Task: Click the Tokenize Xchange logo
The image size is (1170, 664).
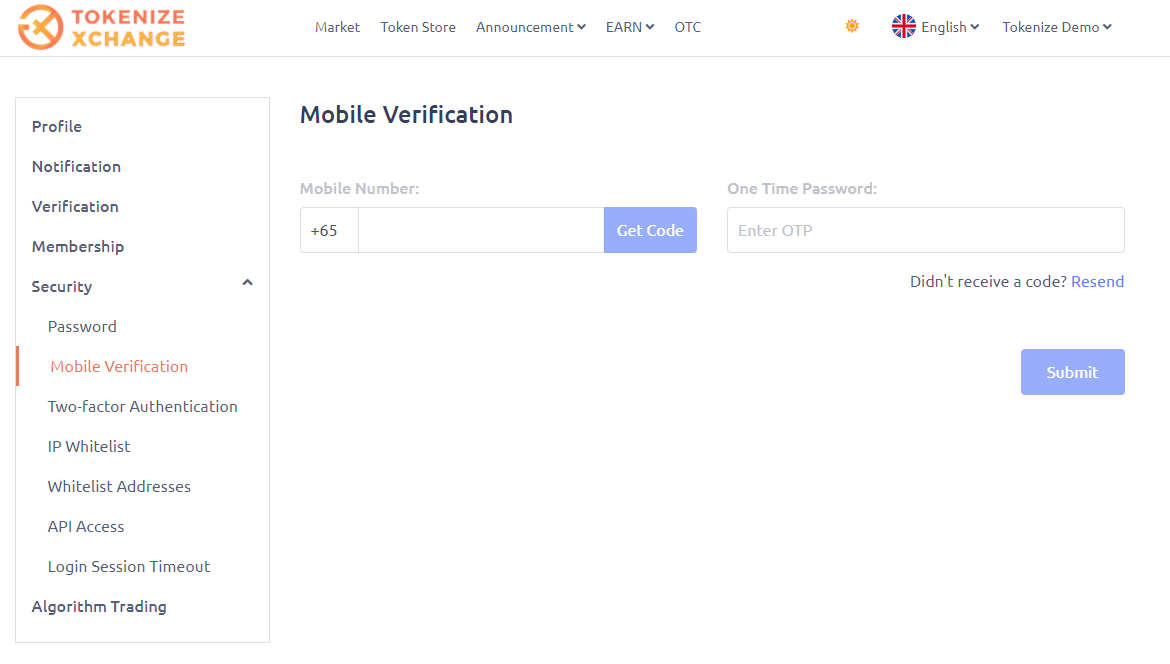Action: (x=102, y=28)
